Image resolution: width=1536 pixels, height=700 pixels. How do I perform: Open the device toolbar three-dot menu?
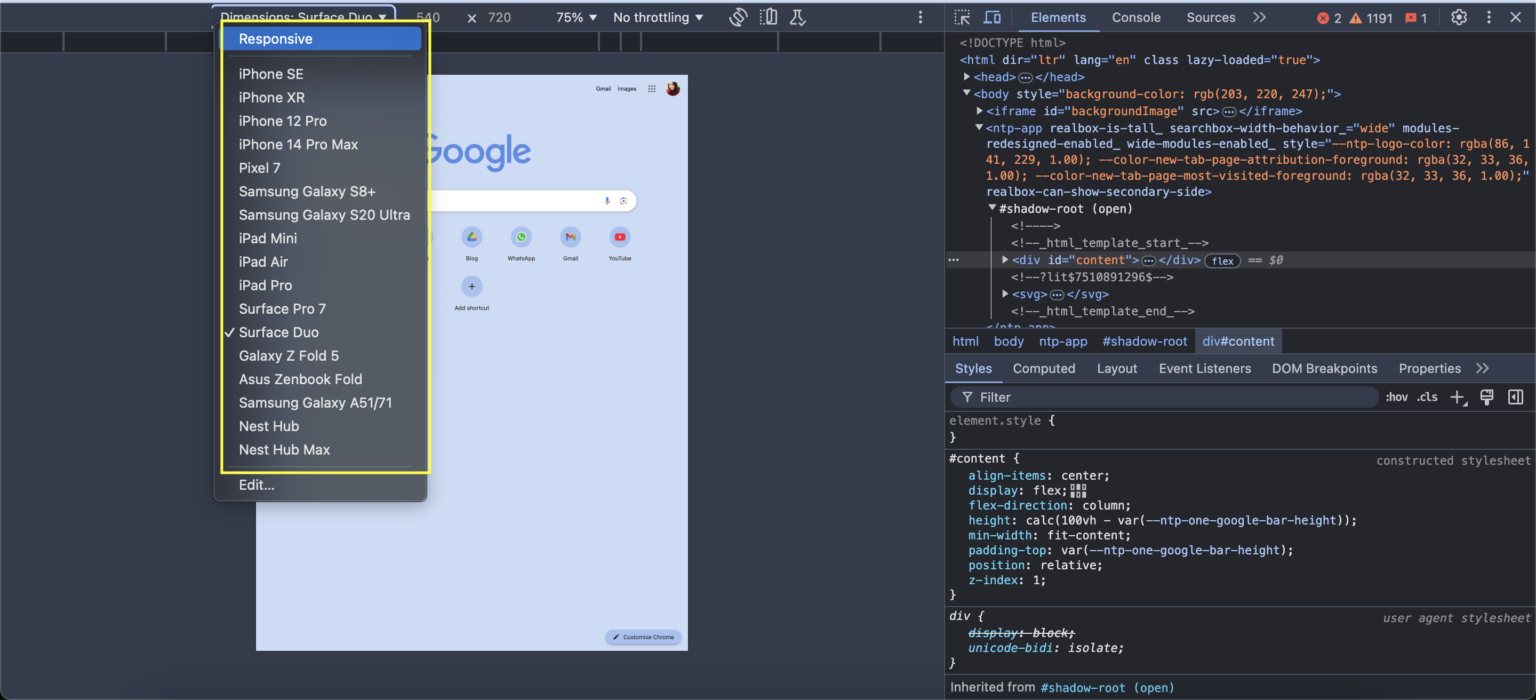pos(919,17)
